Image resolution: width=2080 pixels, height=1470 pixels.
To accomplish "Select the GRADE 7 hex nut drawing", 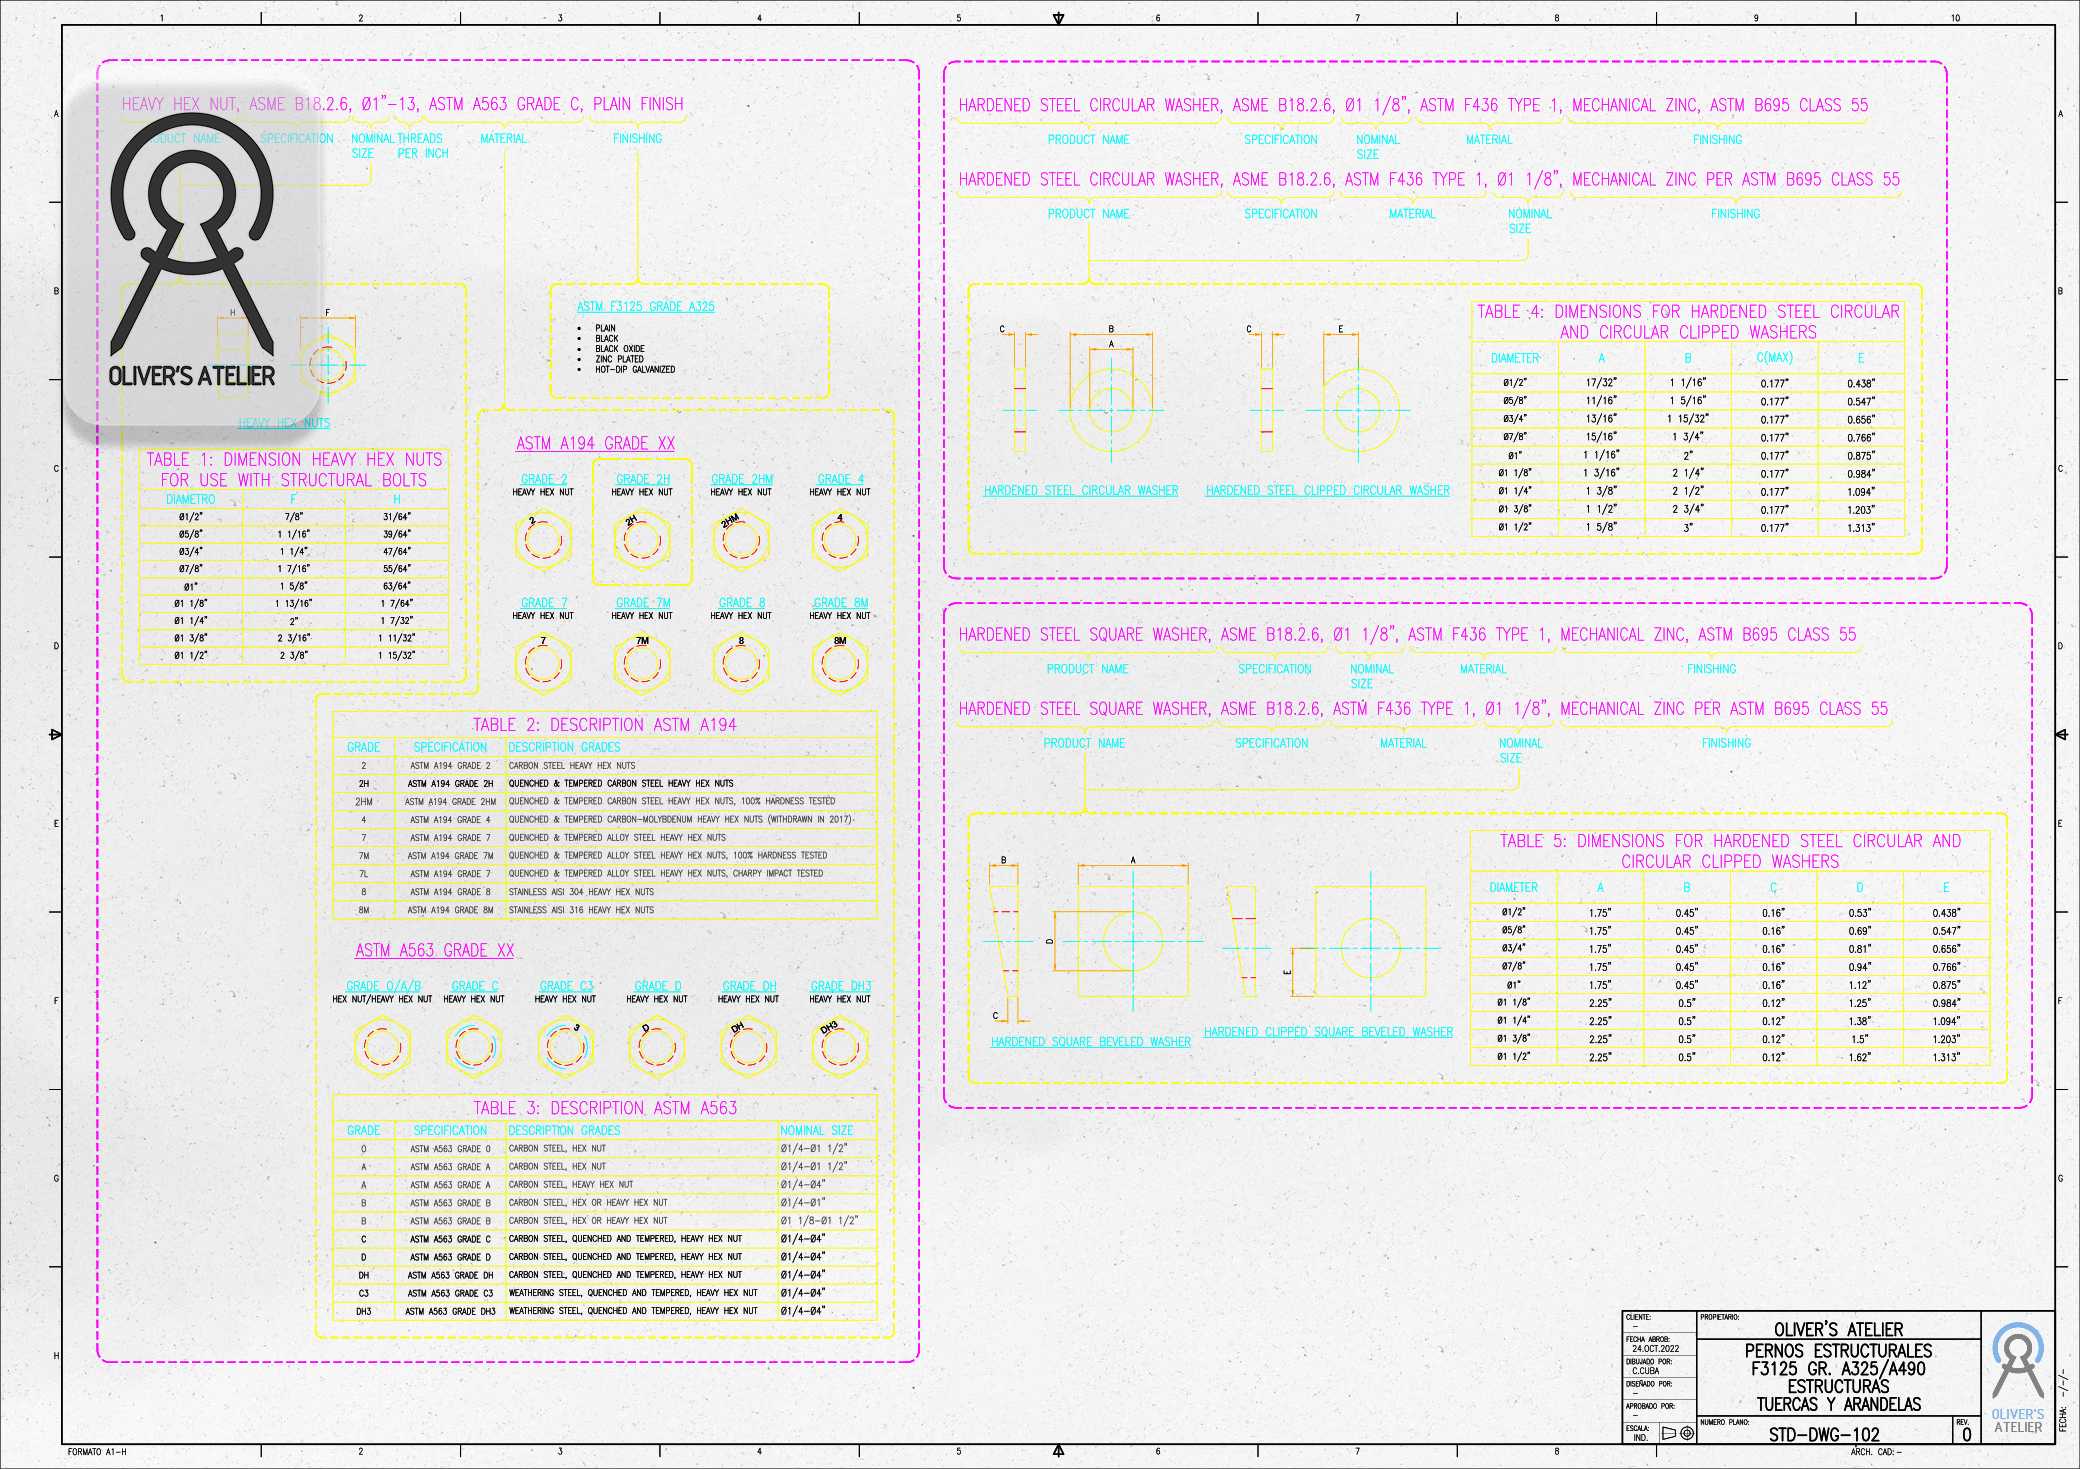I will (543, 664).
